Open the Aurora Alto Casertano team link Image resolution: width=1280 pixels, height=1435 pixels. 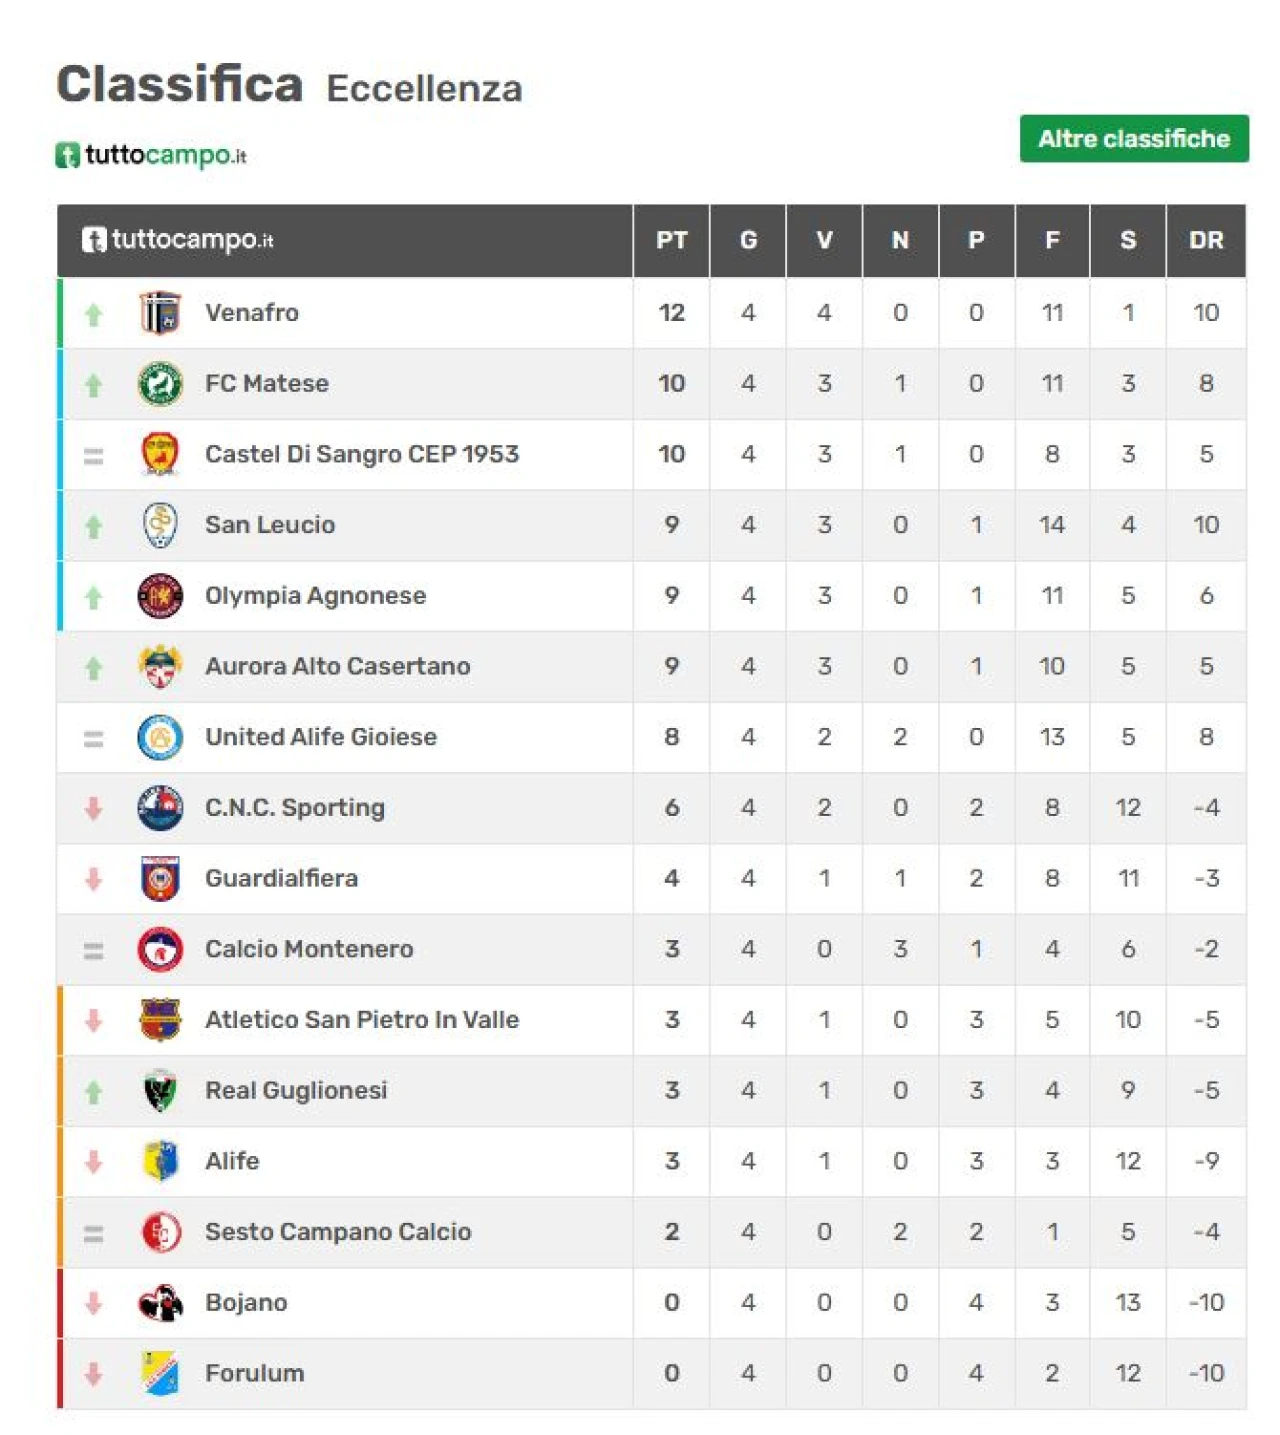coord(337,667)
